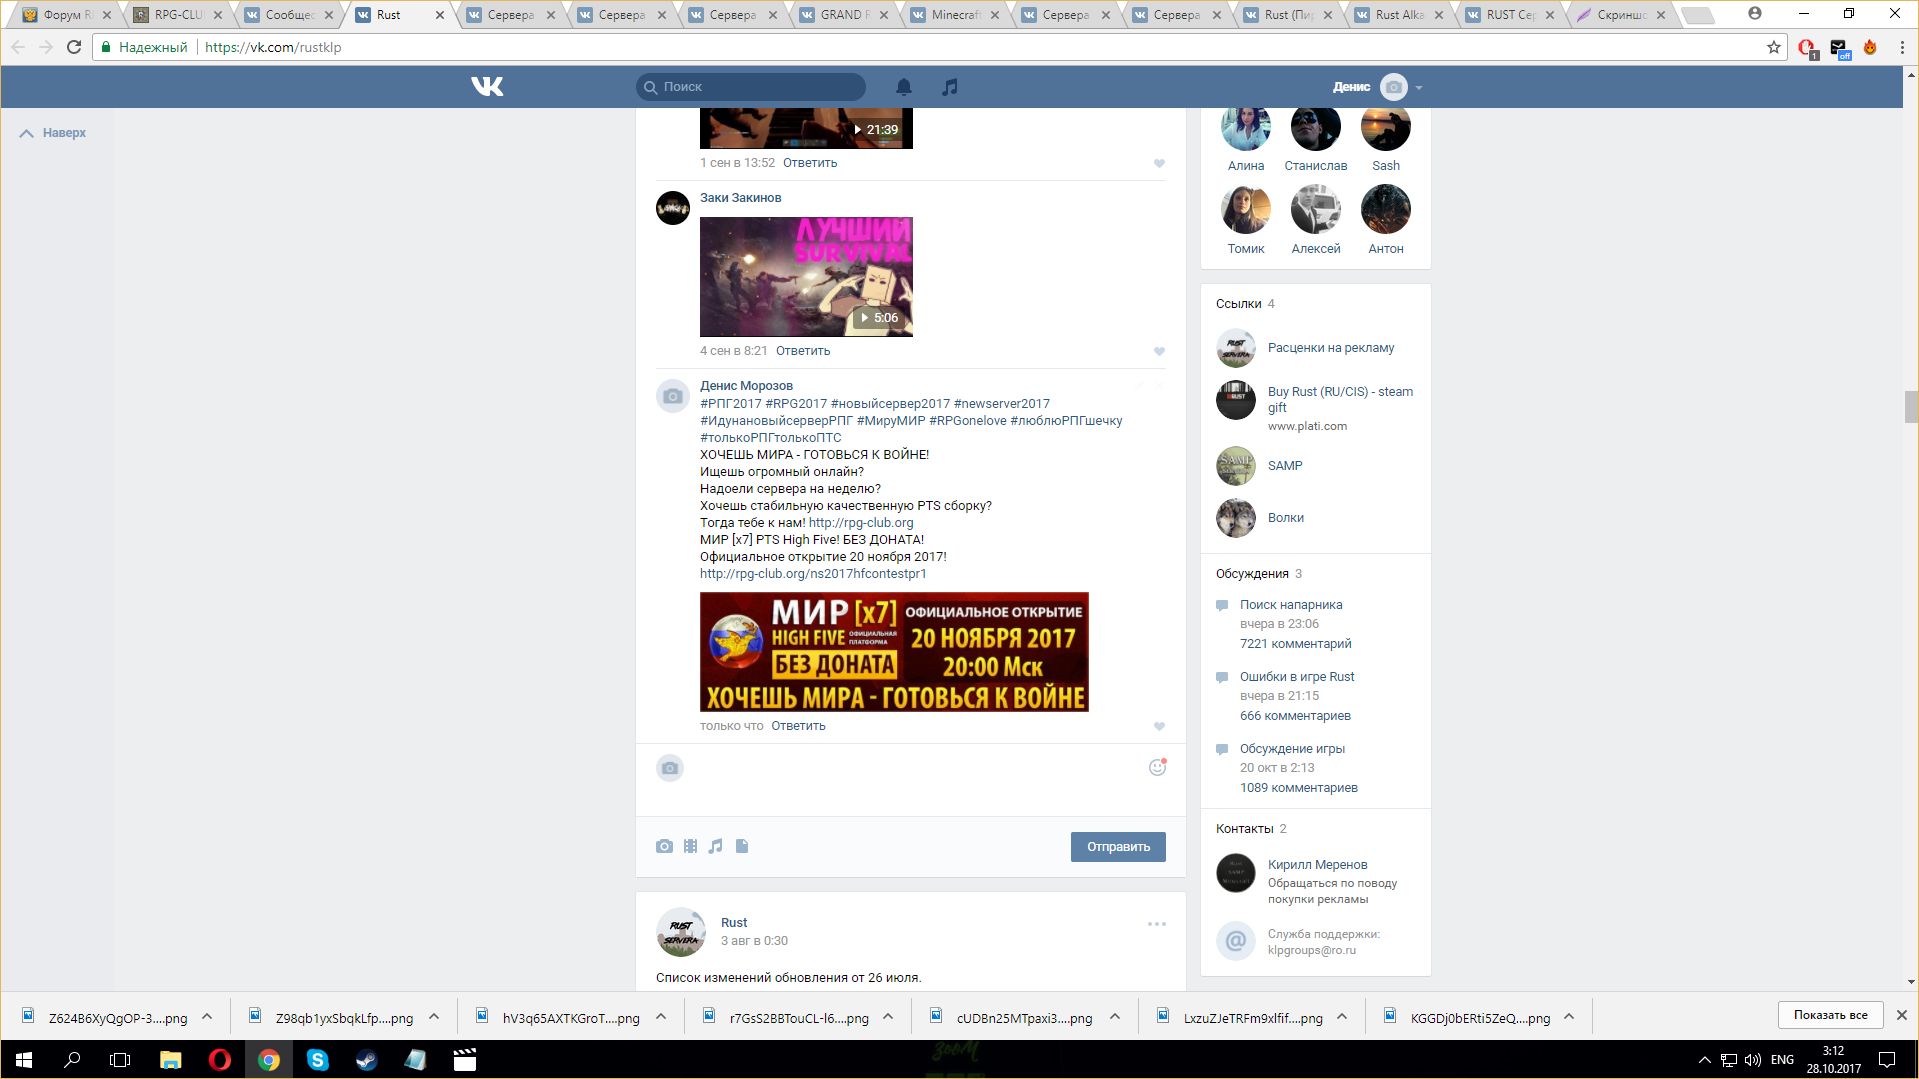1919x1079 pixels.
Task: Open the http://rpg-club.org/ns2017hfcontestpr1 link
Action: coord(813,574)
